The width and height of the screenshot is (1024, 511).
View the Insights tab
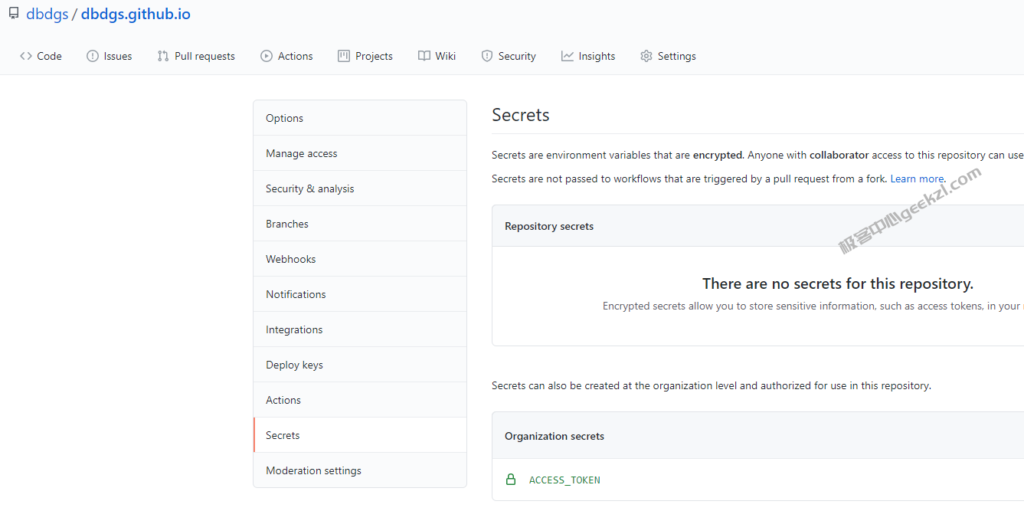[x=588, y=56]
